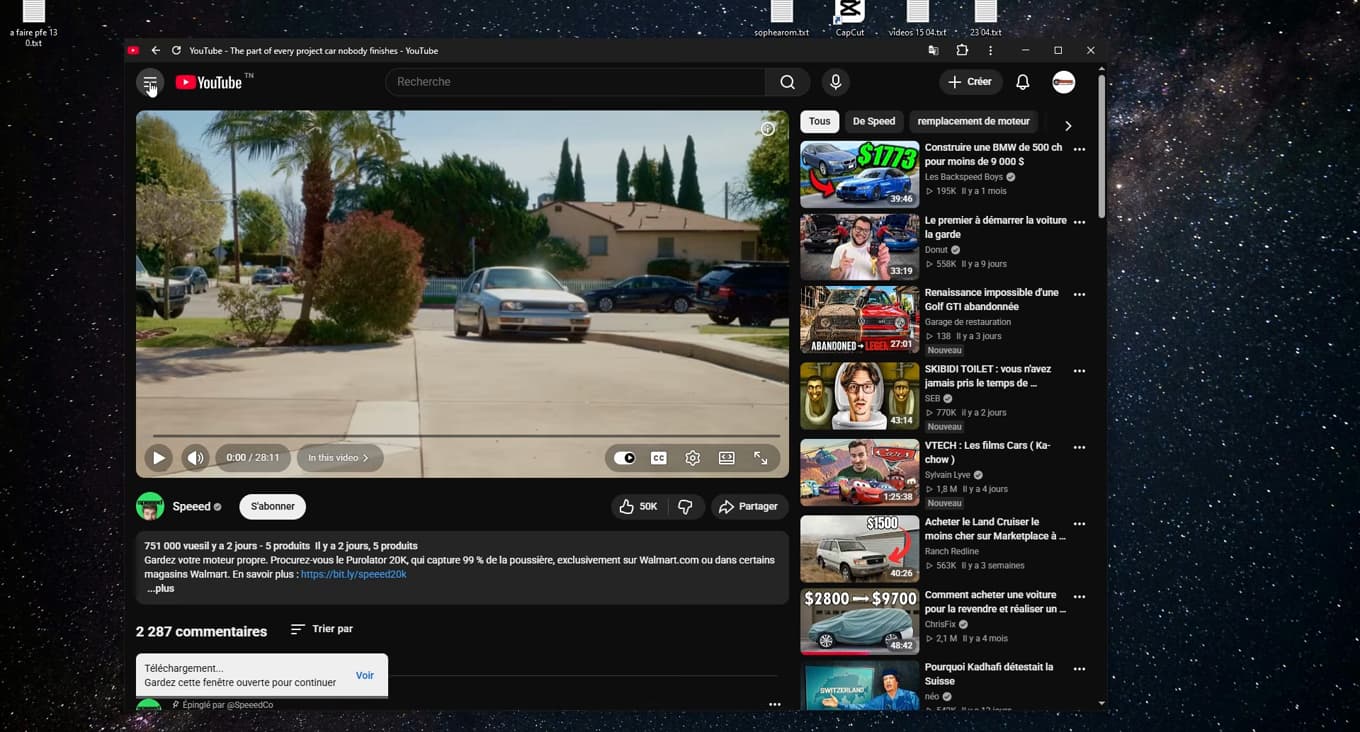Open the Land Cruiser $1500 thumbnail

pyautogui.click(x=860, y=549)
